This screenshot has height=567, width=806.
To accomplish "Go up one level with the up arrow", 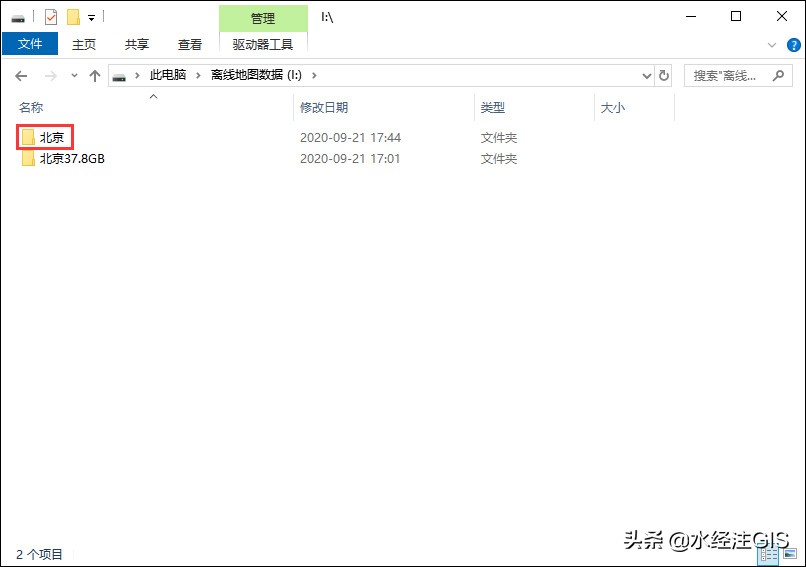I will pyautogui.click(x=95, y=76).
